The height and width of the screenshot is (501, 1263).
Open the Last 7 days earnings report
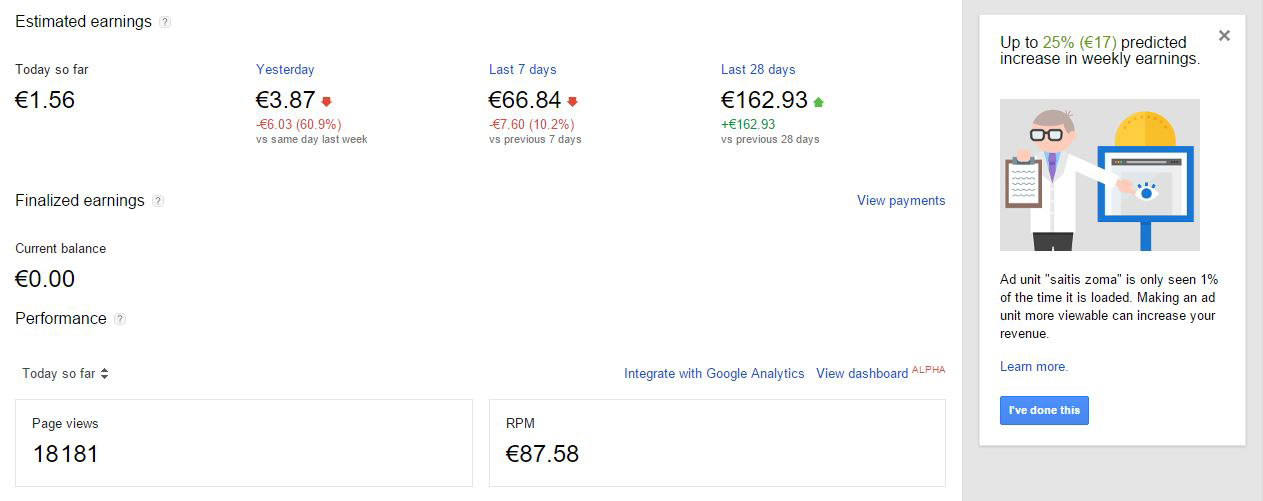pyautogui.click(x=522, y=69)
